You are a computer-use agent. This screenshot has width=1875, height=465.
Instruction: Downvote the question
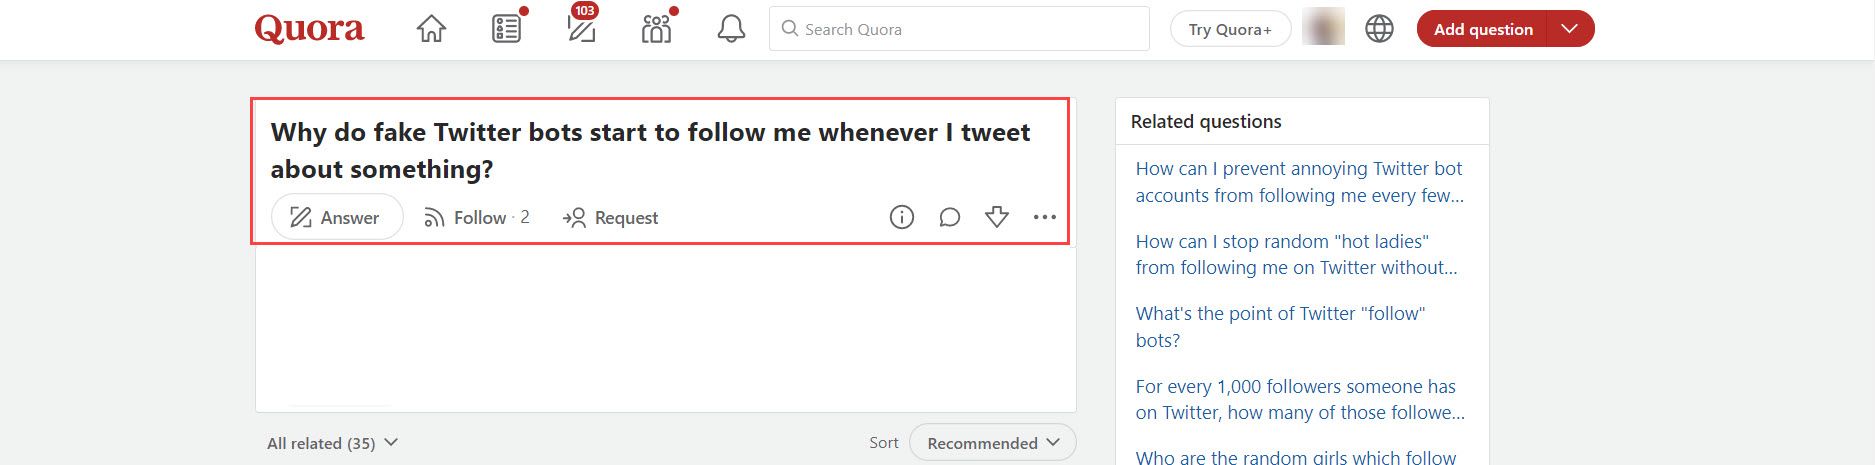[997, 217]
